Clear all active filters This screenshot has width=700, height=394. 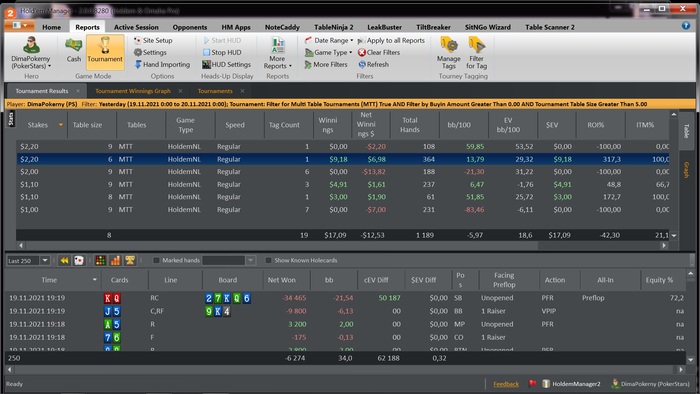[379, 52]
